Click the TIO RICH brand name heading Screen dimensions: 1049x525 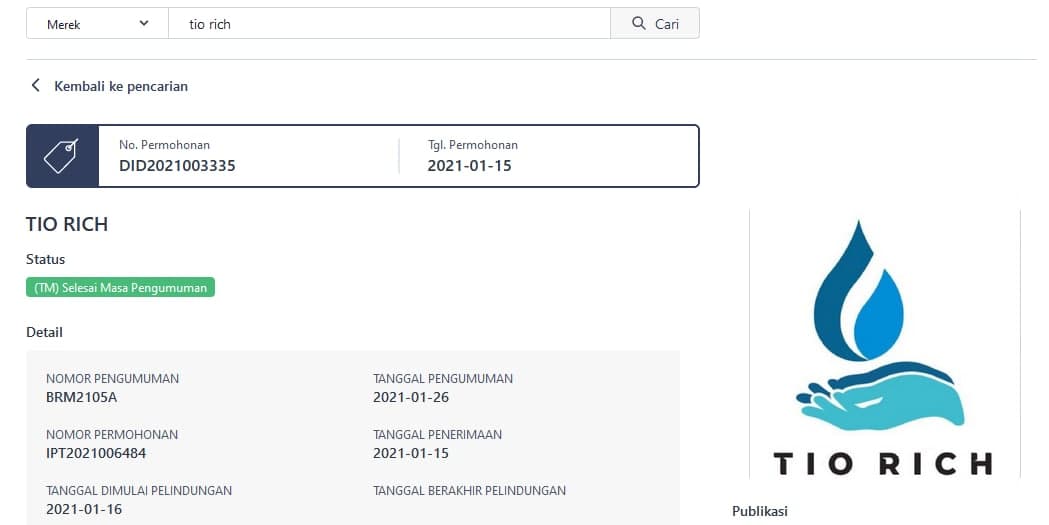click(x=67, y=224)
